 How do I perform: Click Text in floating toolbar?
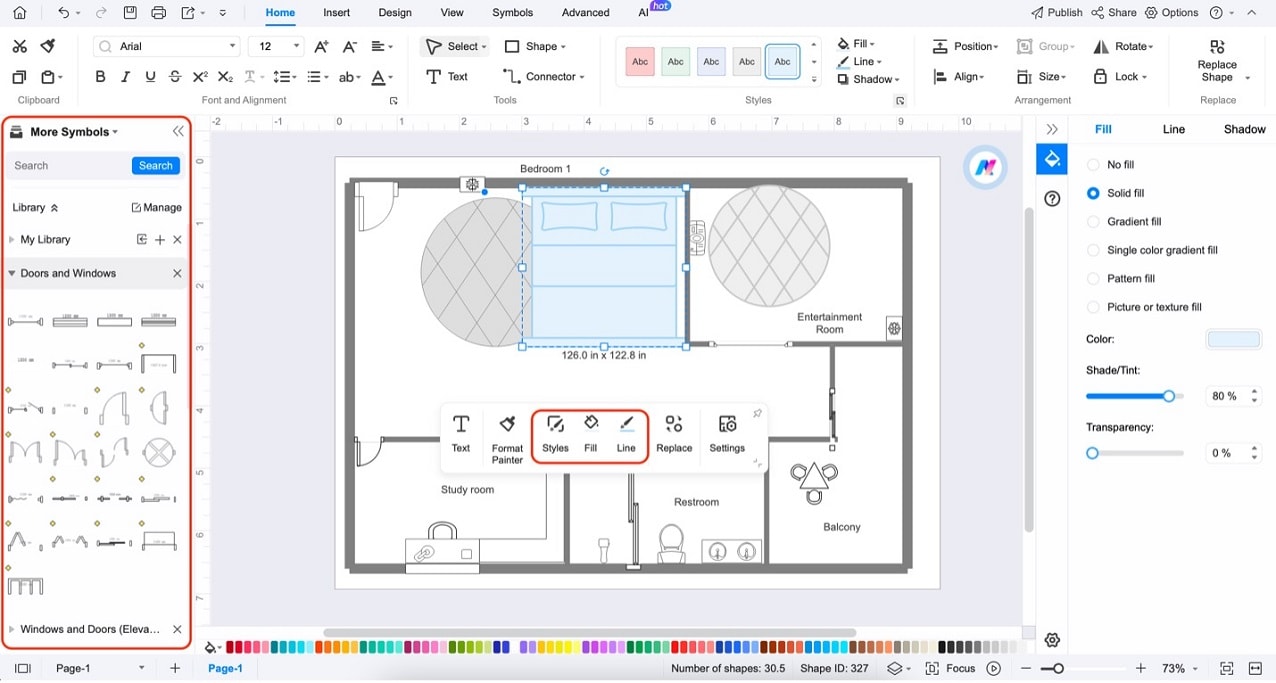pyautogui.click(x=461, y=435)
